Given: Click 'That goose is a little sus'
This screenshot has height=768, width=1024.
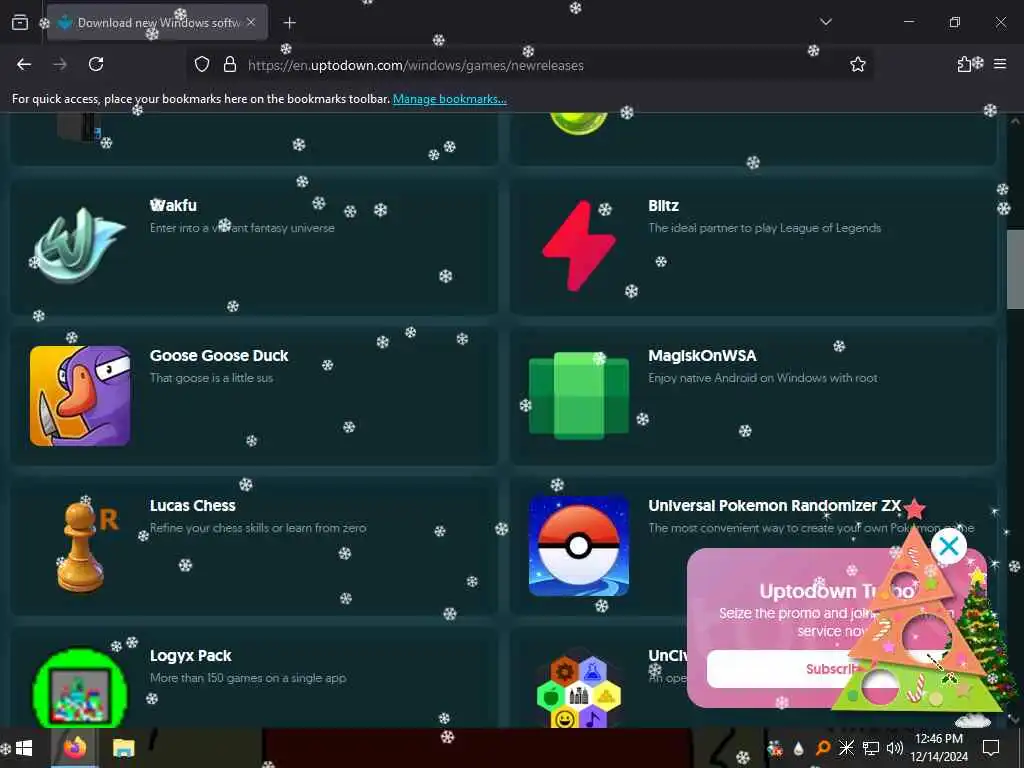Looking at the screenshot, I should (x=212, y=378).
